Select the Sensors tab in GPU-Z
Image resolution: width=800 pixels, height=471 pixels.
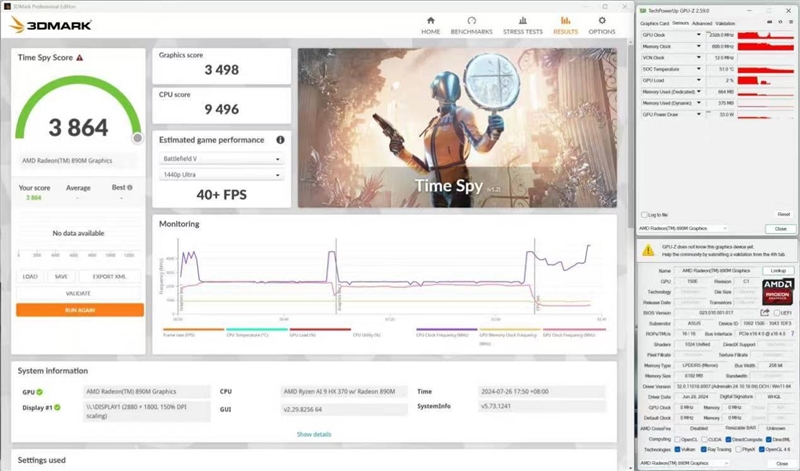680,23
